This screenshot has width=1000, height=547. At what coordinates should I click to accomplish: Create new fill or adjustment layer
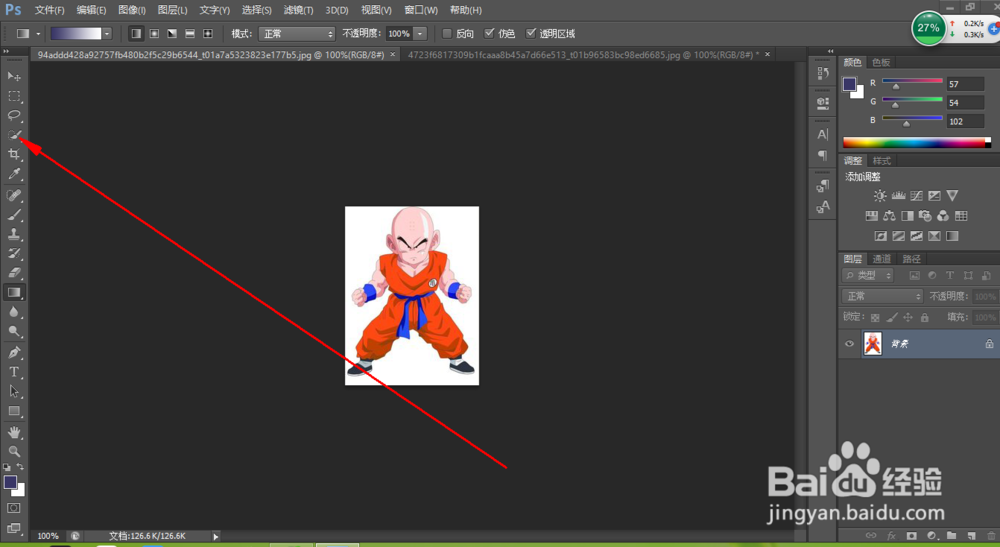point(932,536)
